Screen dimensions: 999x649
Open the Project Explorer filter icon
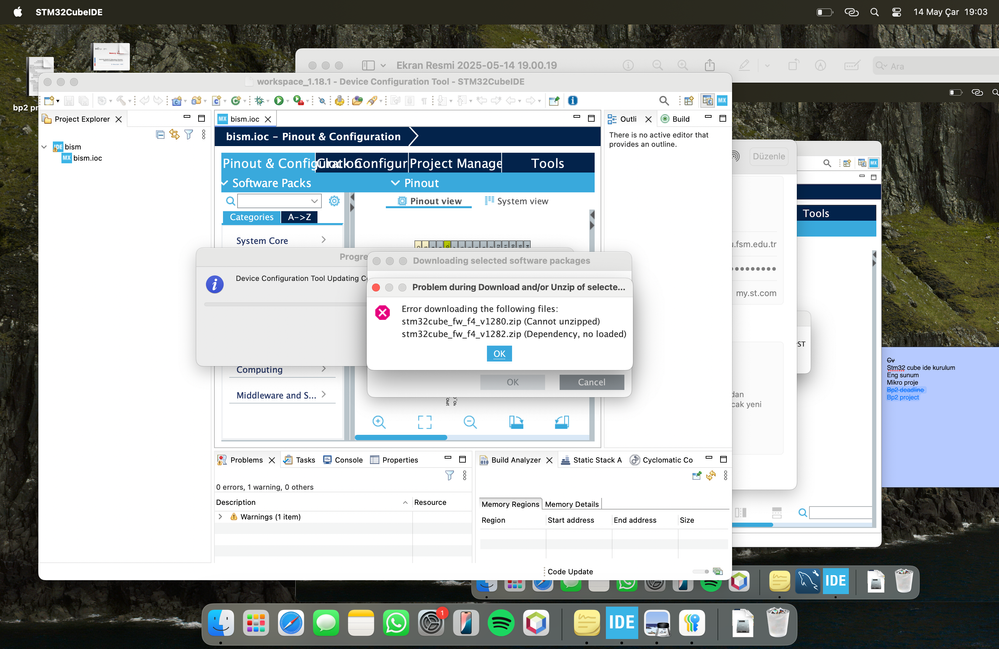[x=189, y=134]
